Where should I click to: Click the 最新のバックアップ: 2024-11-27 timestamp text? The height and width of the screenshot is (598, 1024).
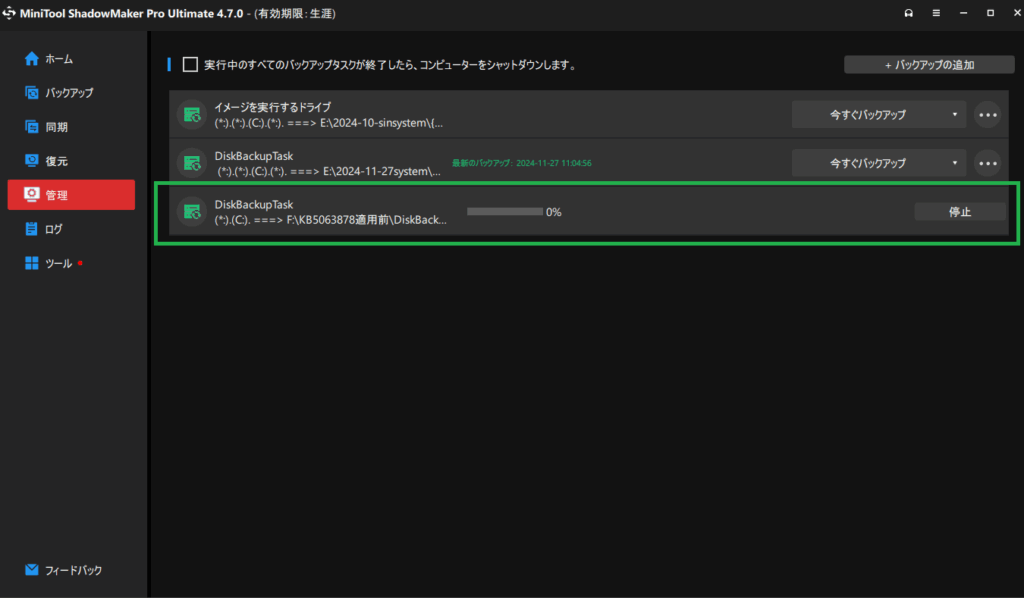pos(522,163)
